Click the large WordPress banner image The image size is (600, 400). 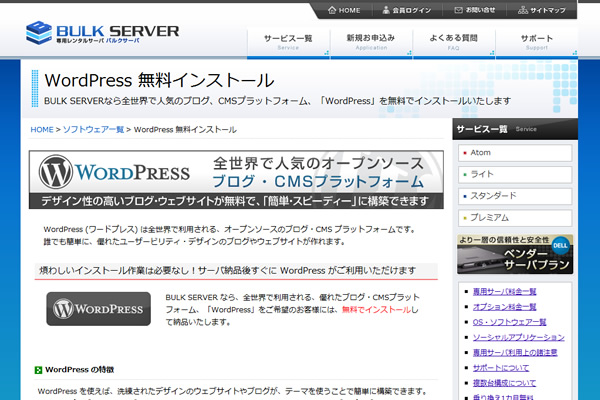click(236, 179)
